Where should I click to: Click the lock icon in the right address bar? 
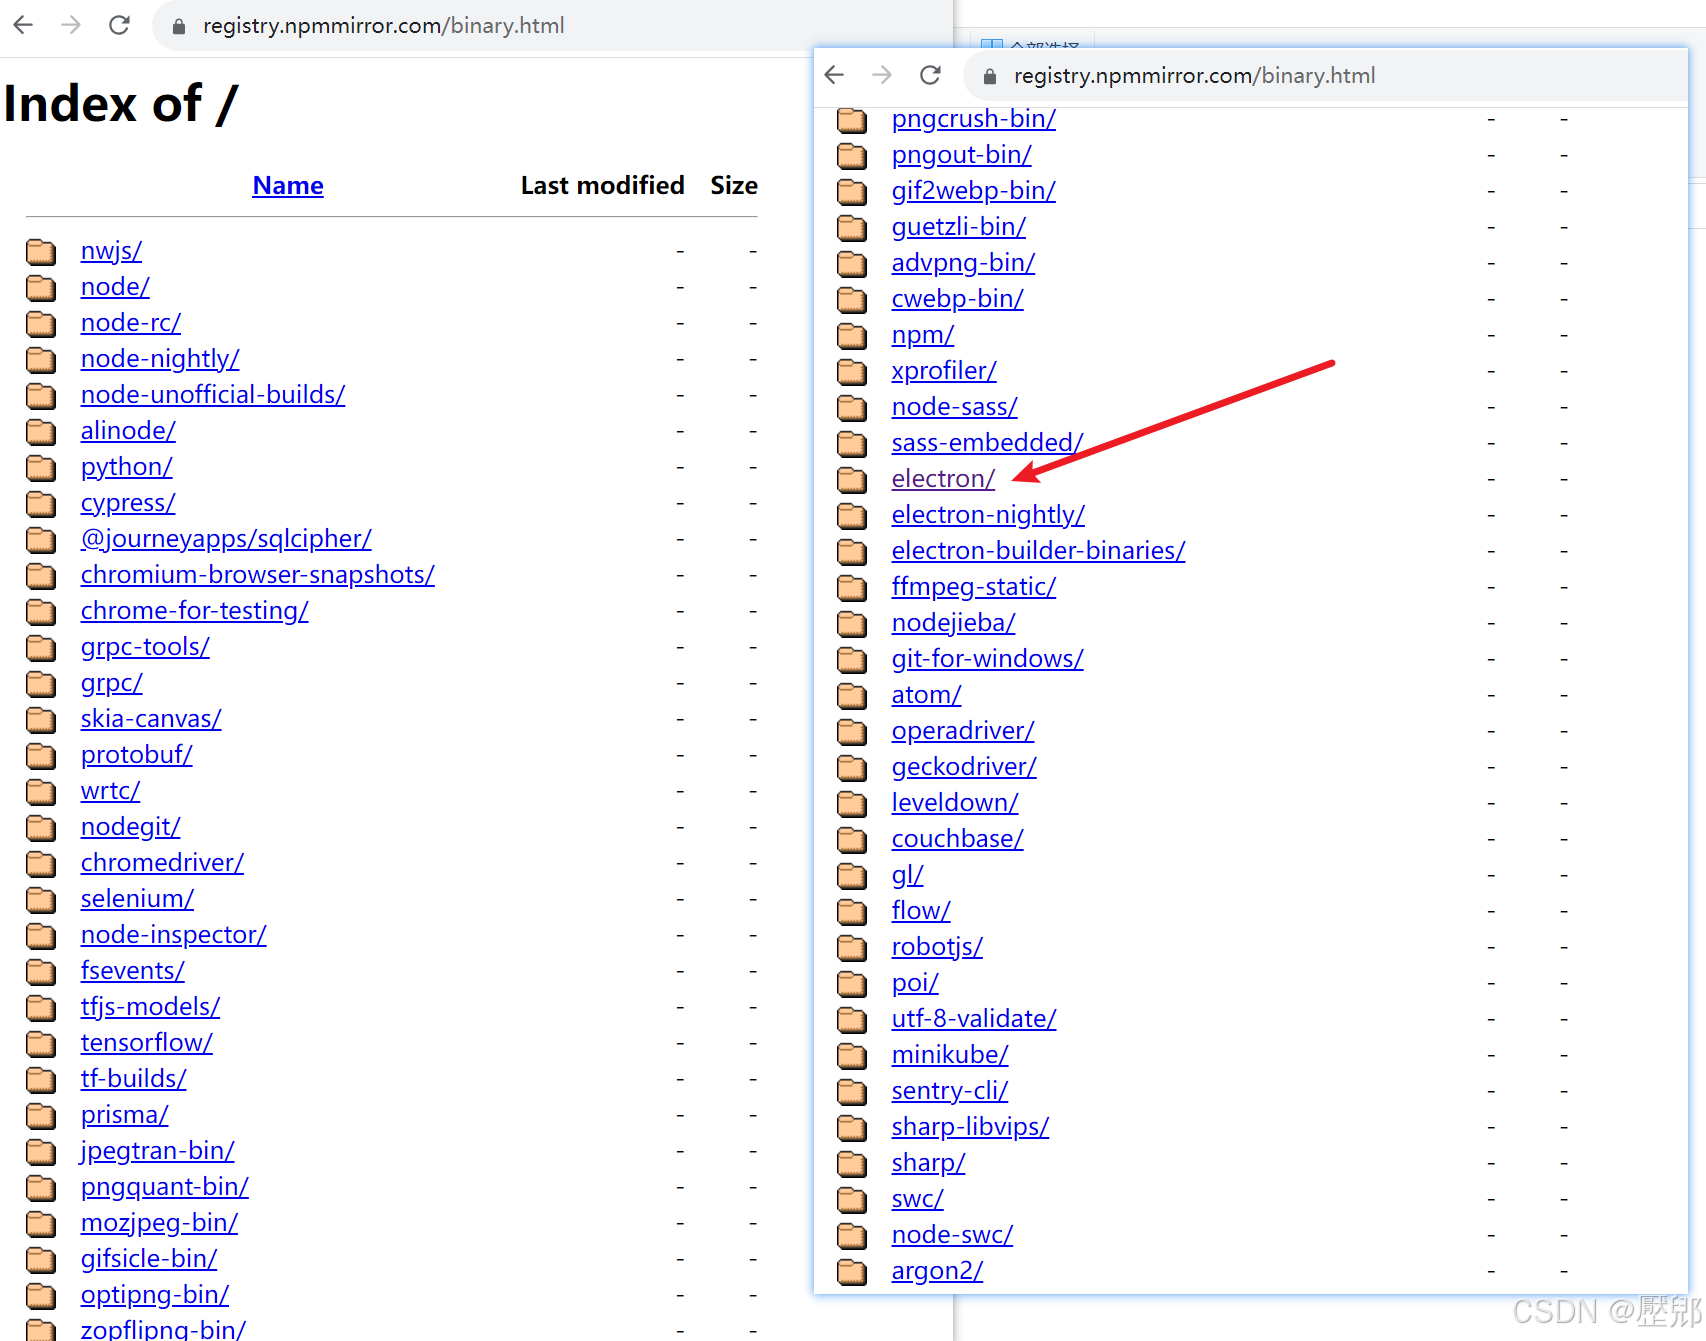(990, 76)
